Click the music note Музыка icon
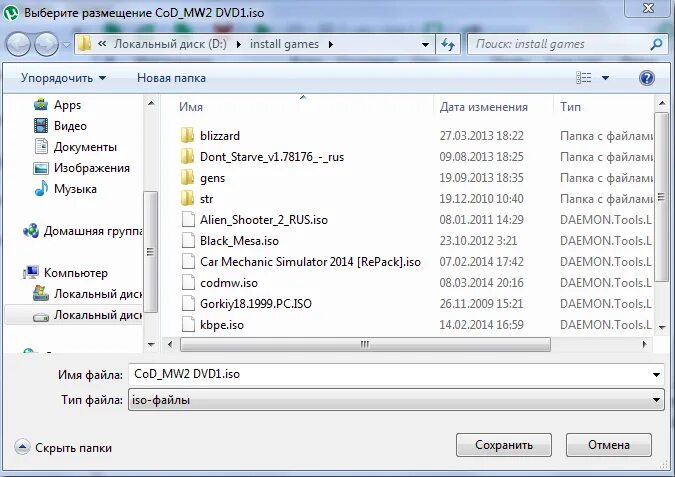This screenshot has height=477, width=675. (41, 189)
